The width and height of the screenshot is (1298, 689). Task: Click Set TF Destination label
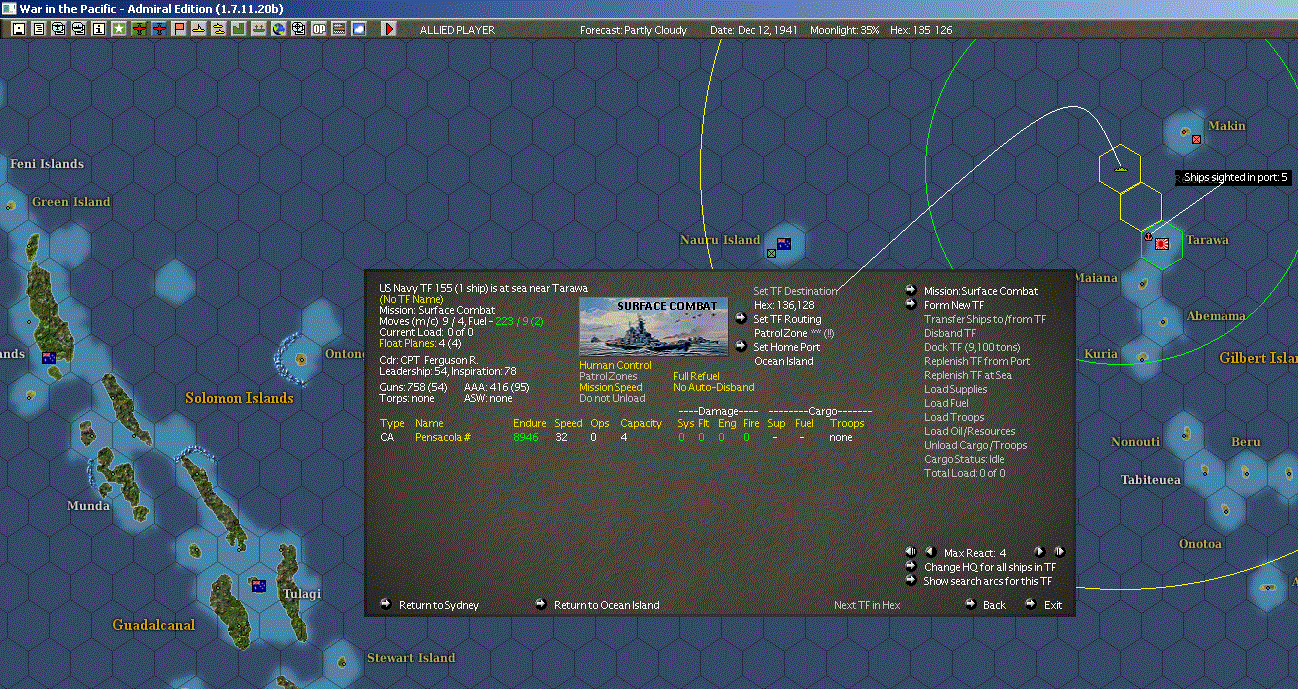[795, 291]
